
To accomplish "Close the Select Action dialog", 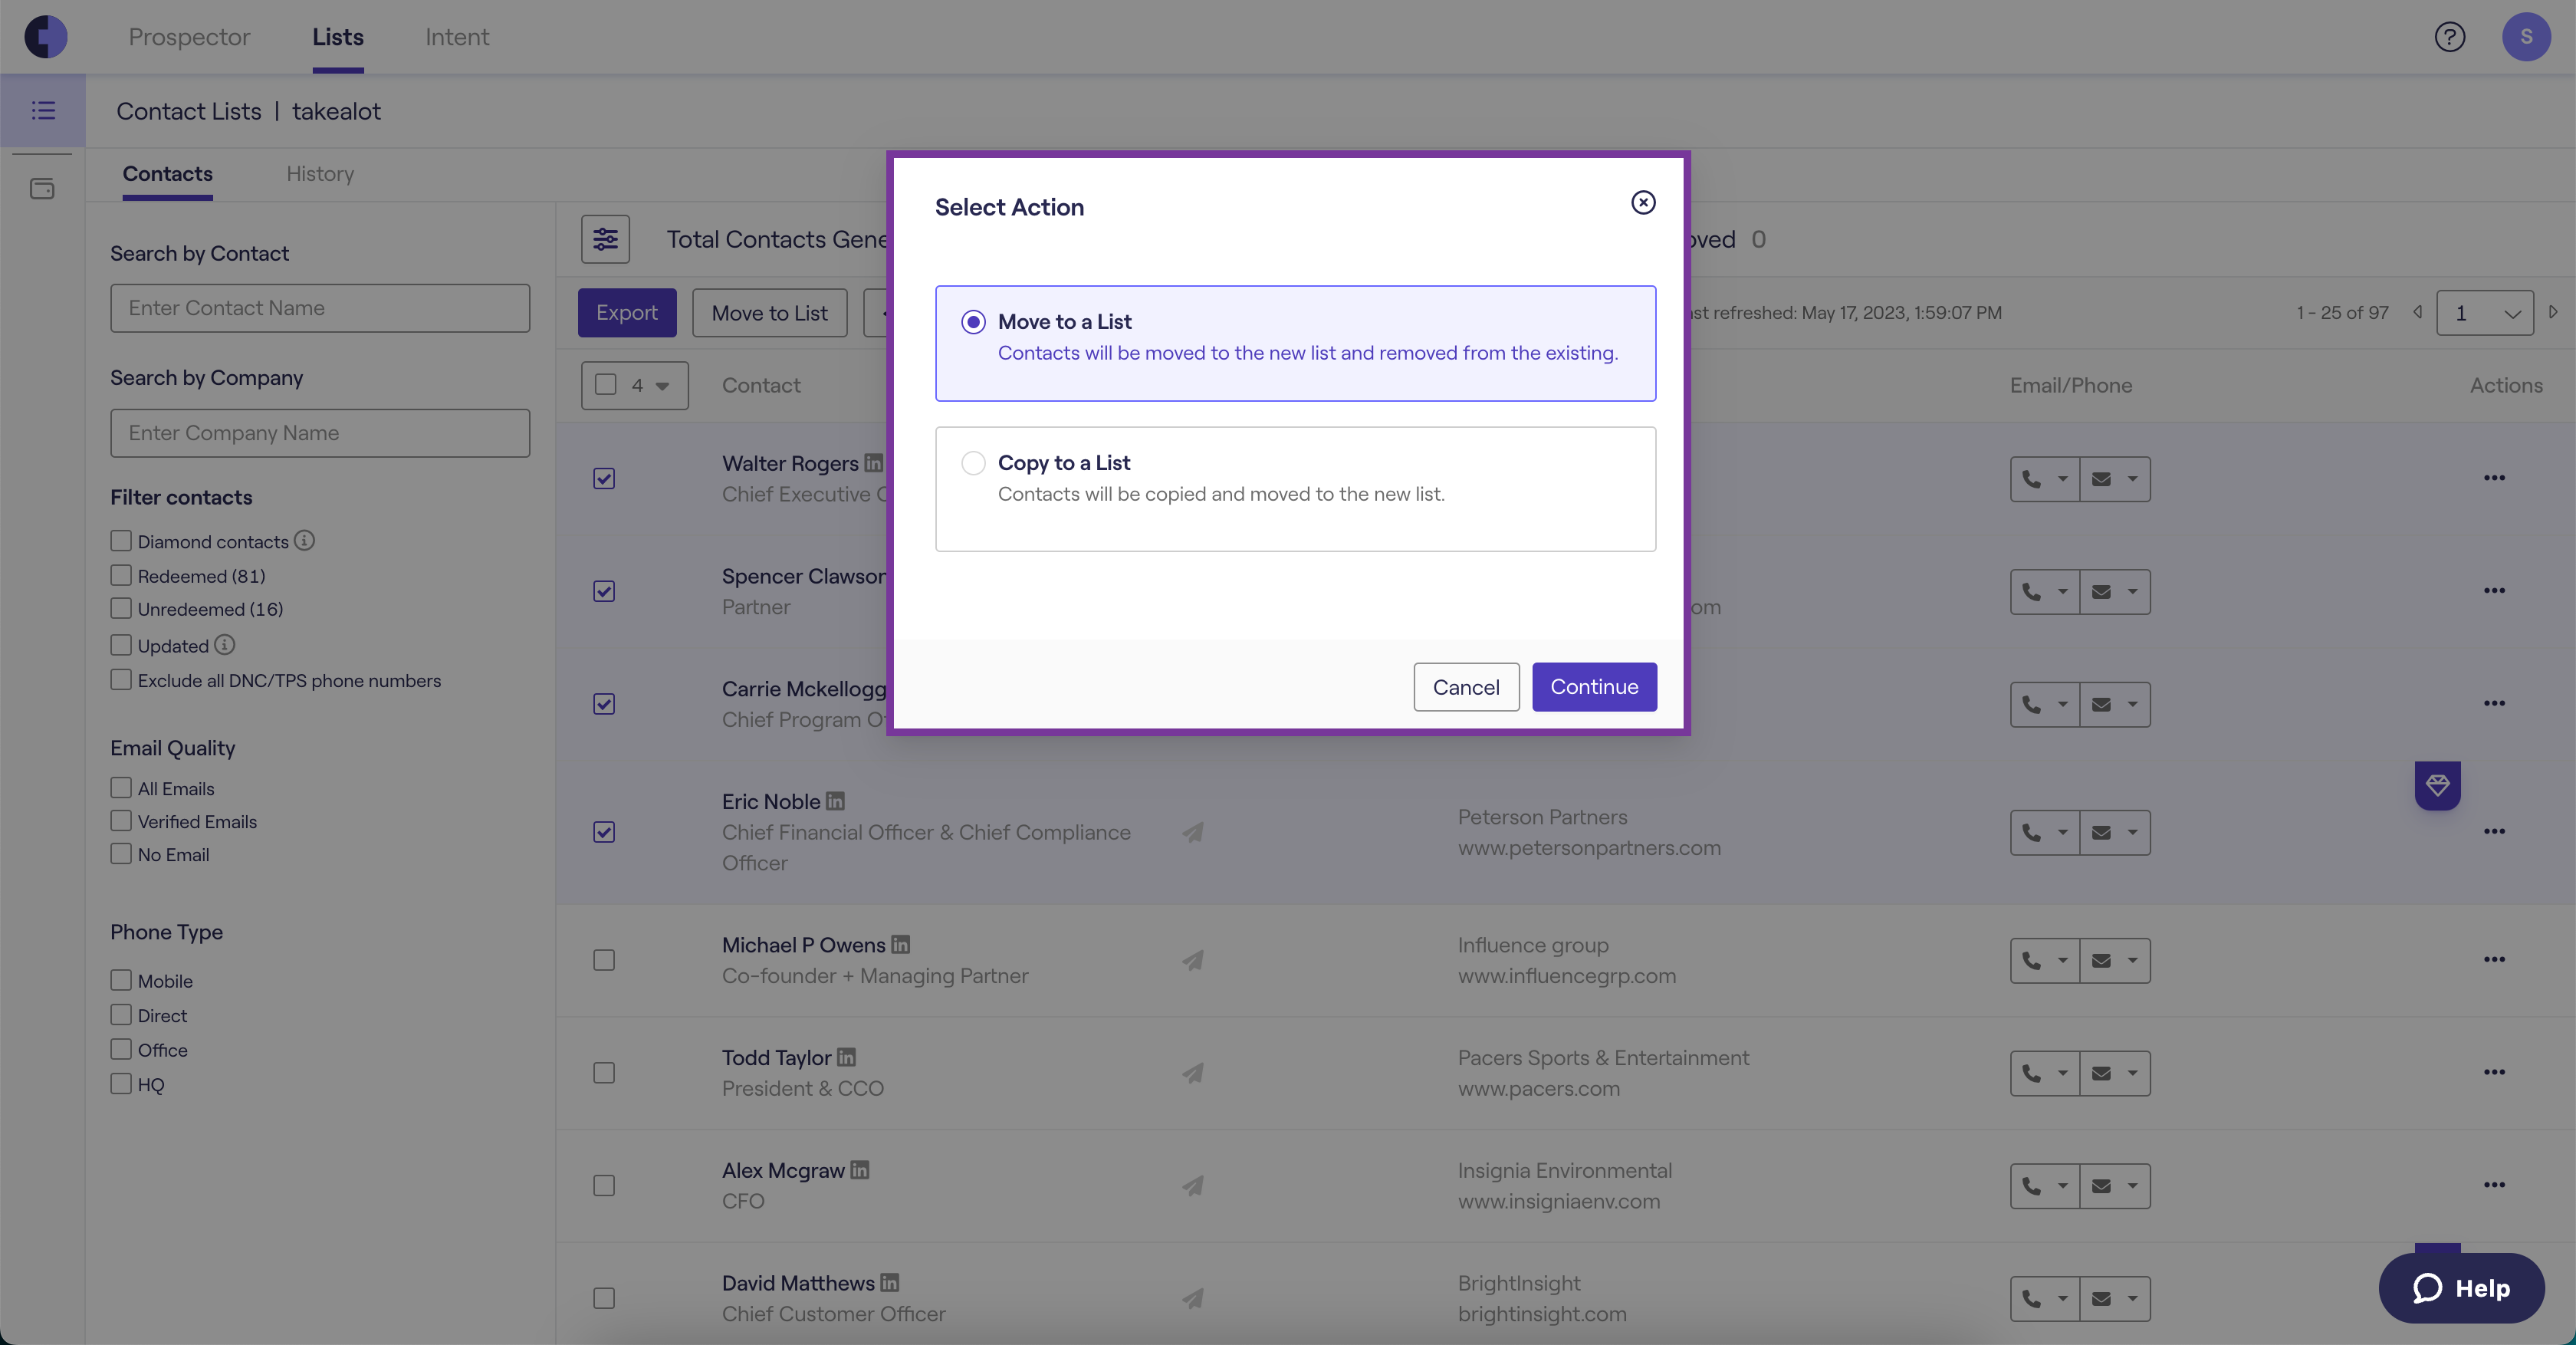I will coord(1643,202).
